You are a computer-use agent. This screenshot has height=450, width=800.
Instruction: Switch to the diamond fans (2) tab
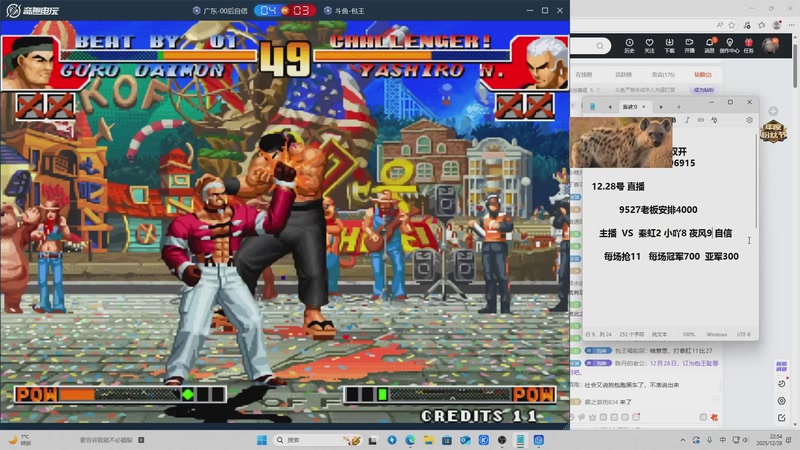point(703,74)
